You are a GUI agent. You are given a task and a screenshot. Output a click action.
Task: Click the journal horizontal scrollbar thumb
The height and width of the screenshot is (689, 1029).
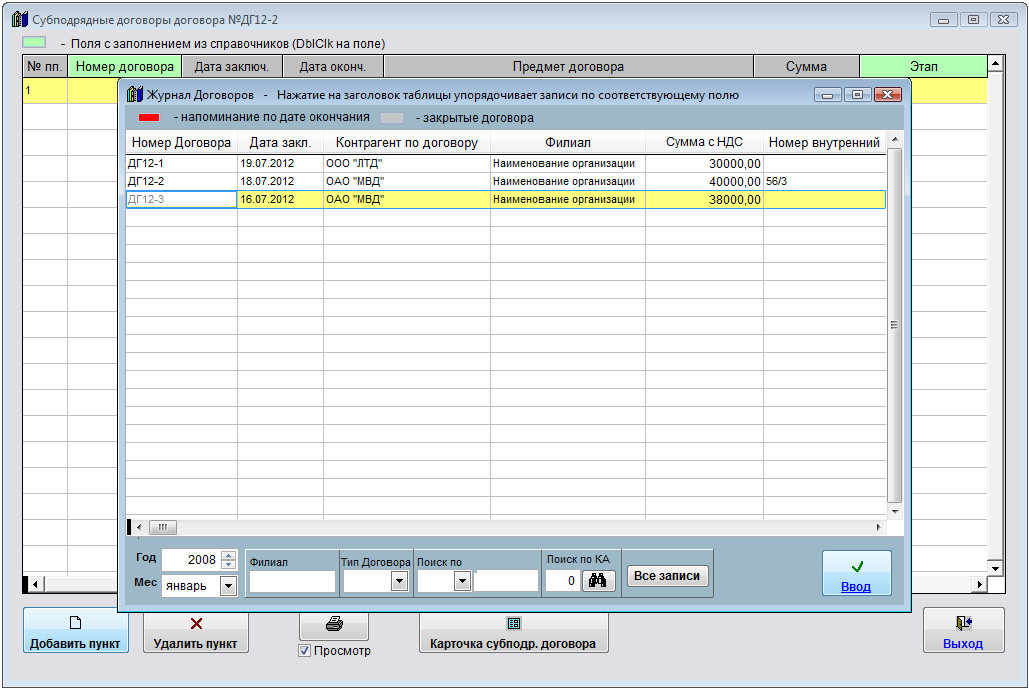point(163,527)
